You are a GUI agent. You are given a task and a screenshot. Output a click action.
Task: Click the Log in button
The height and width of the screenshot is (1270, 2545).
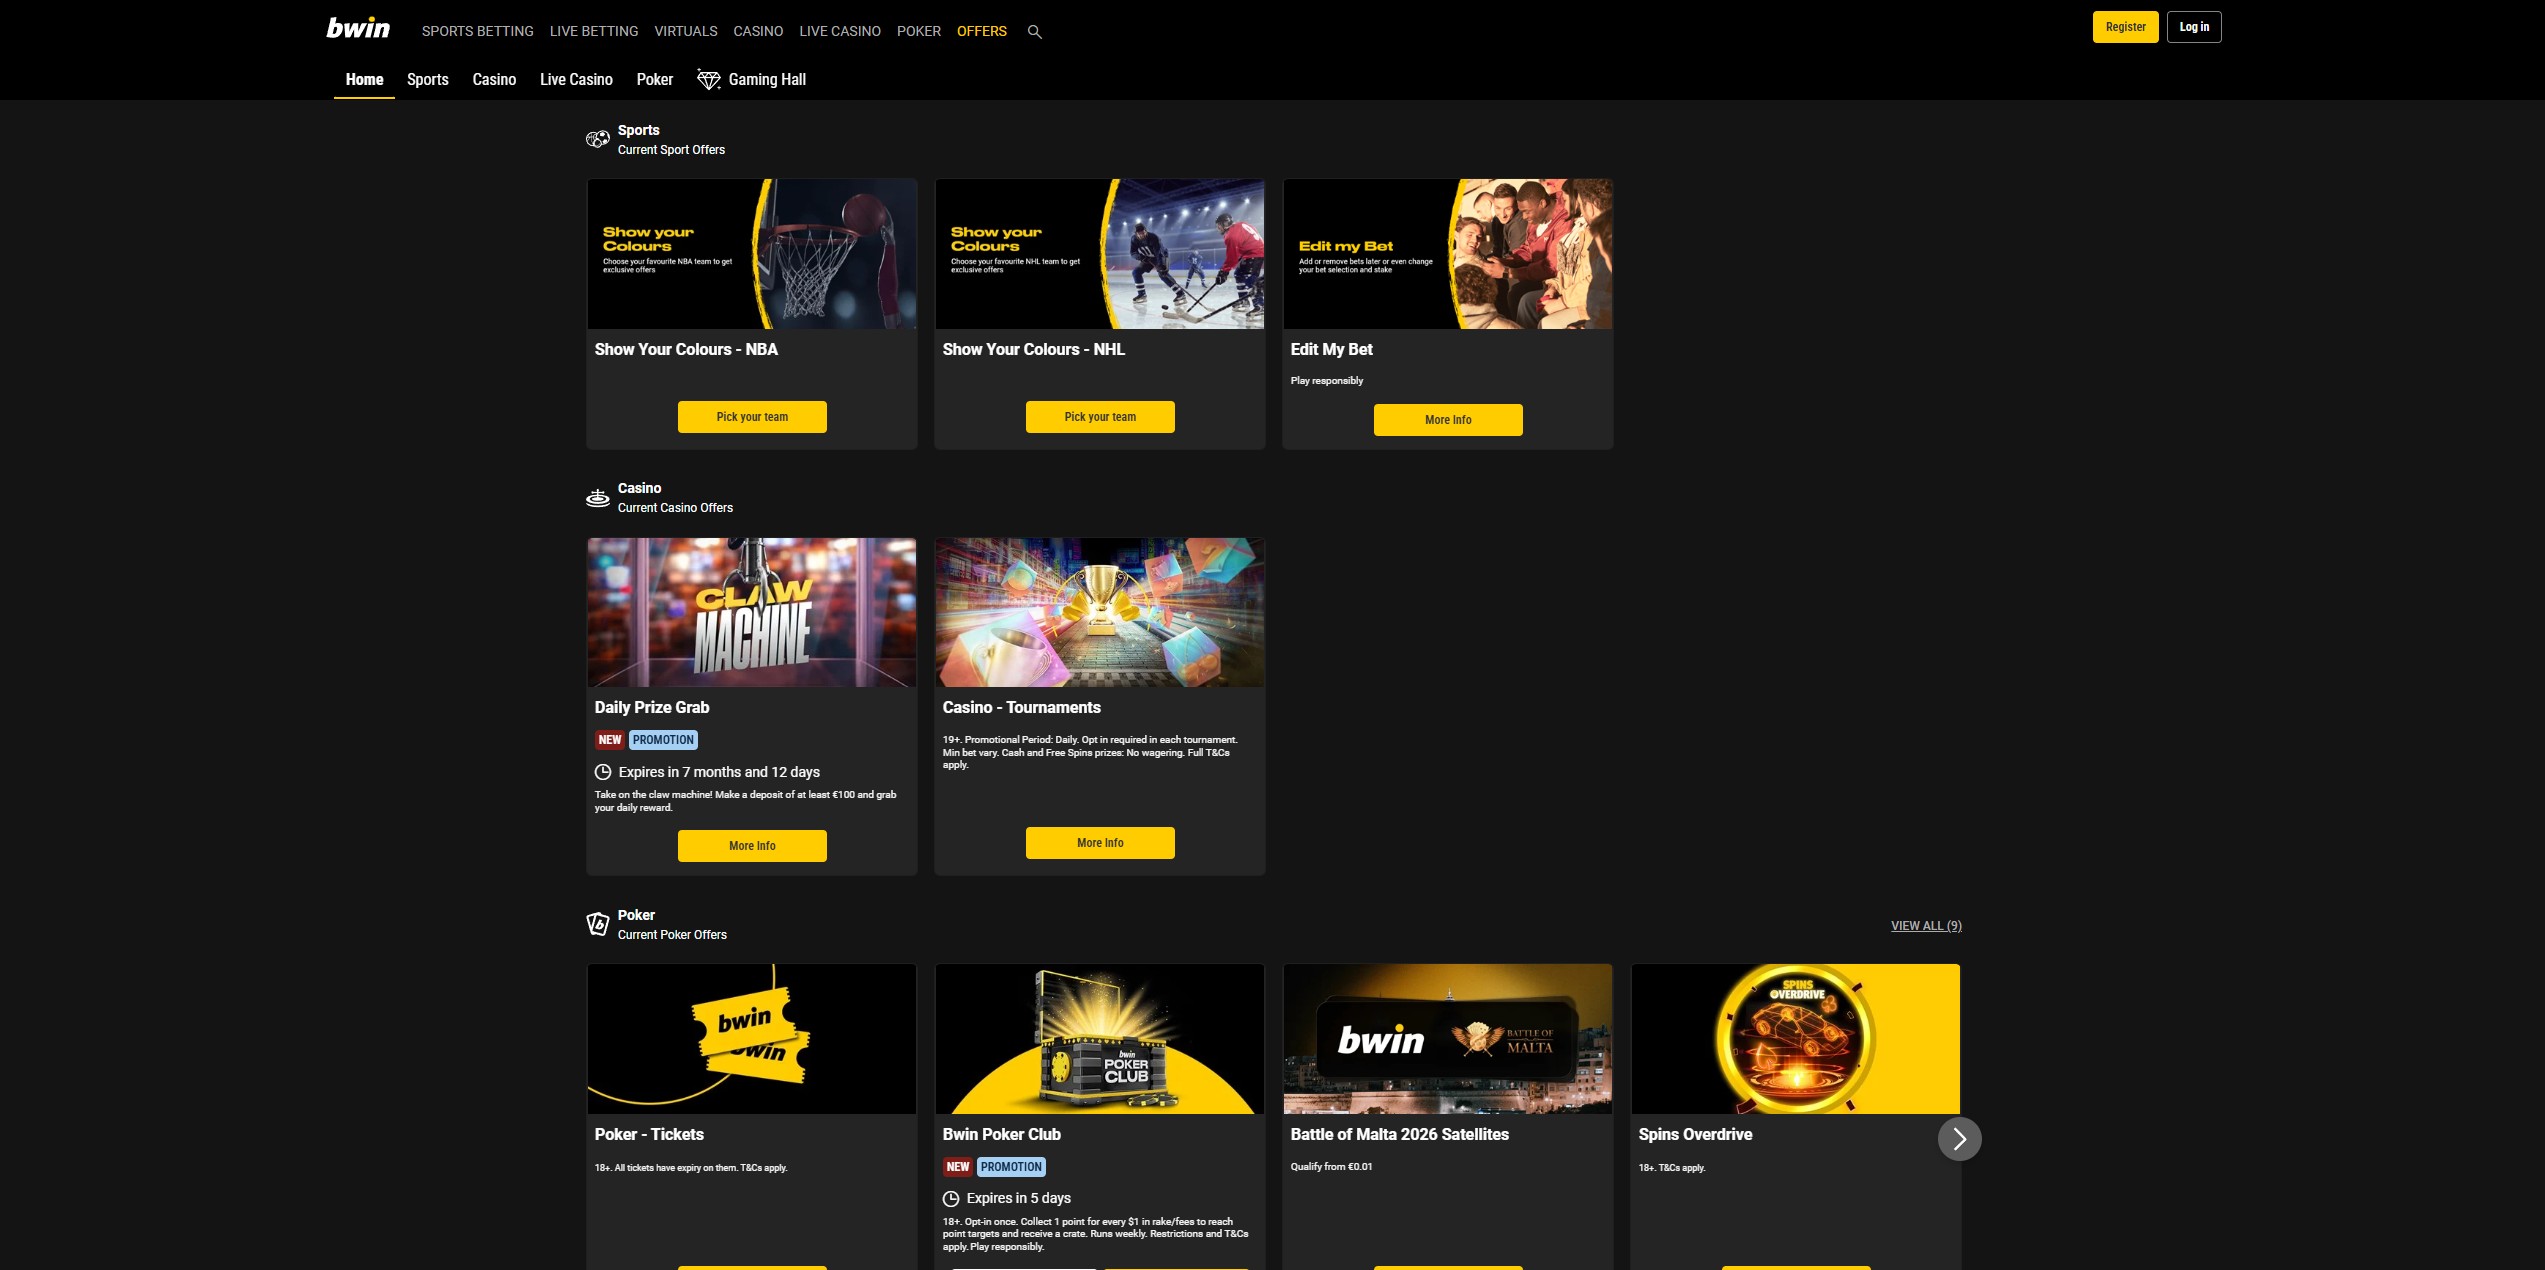2194,27
